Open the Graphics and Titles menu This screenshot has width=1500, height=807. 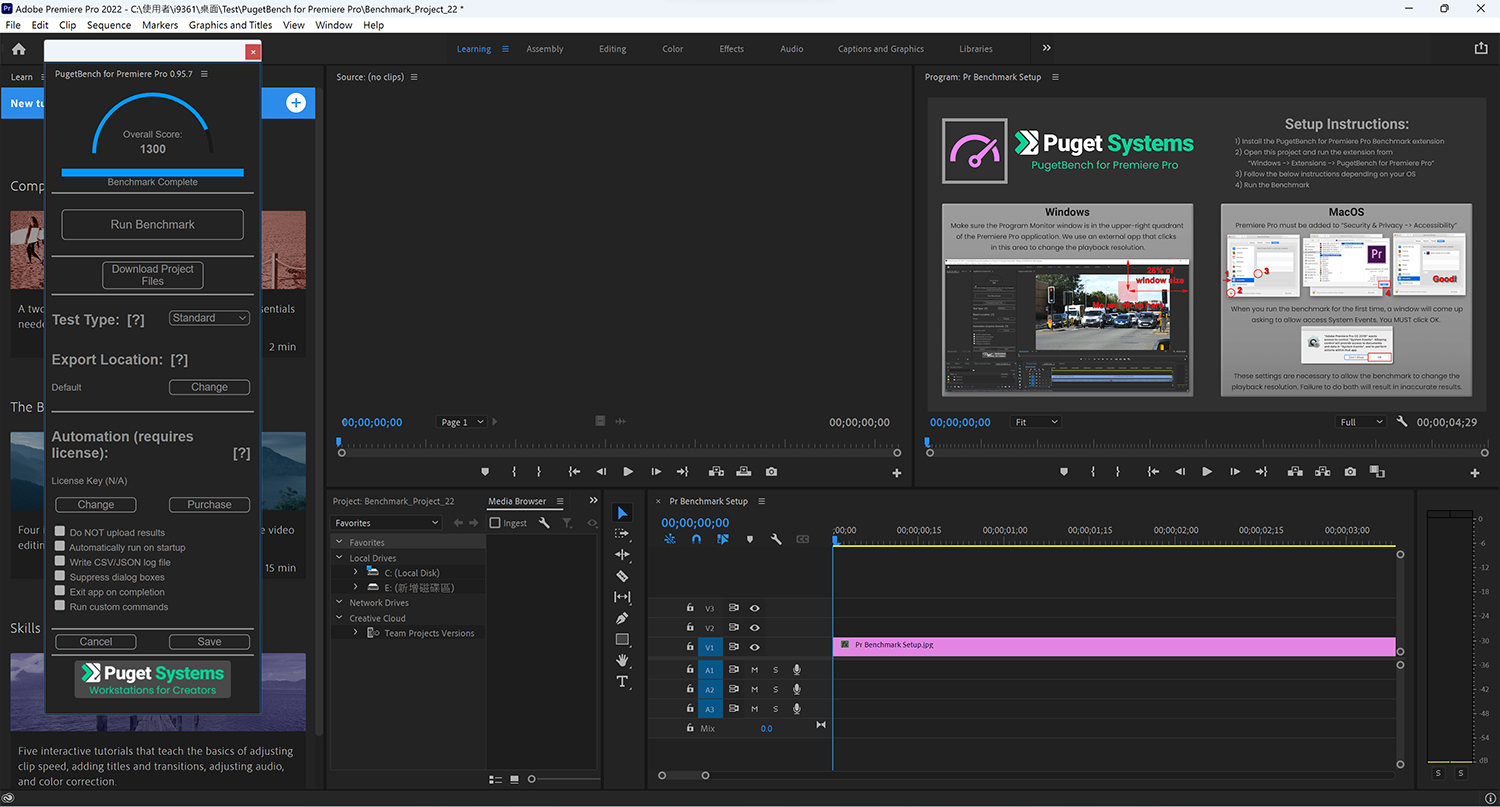pos(230,25)
